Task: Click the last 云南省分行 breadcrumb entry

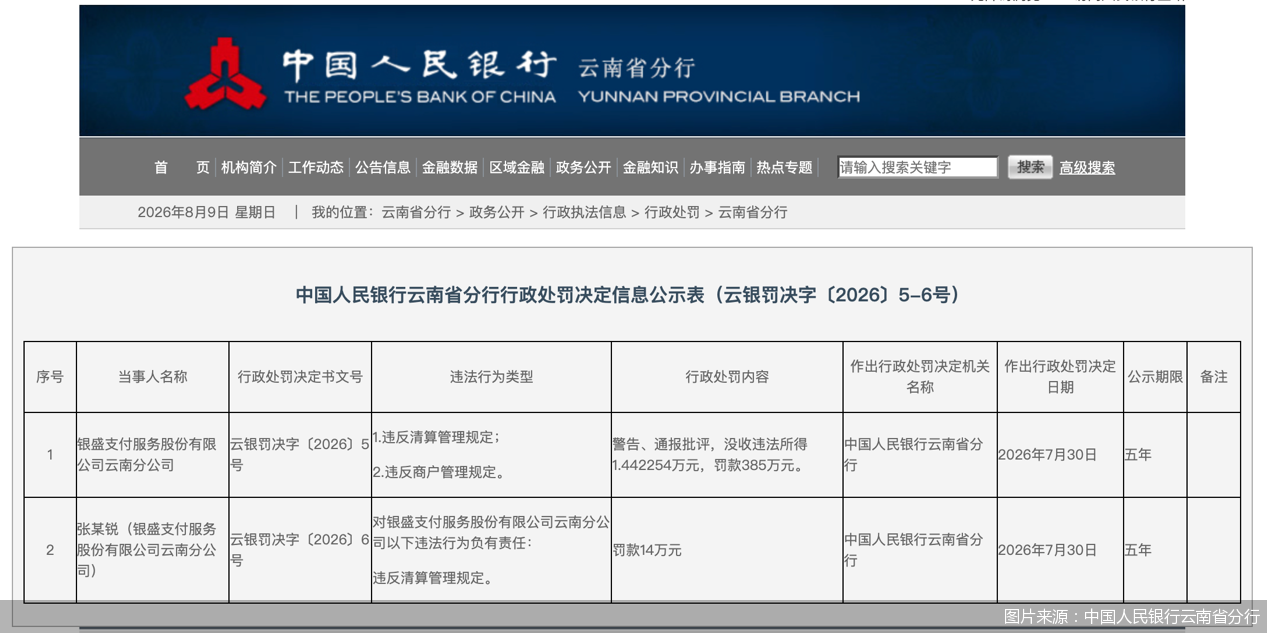Action: [753, 212]
